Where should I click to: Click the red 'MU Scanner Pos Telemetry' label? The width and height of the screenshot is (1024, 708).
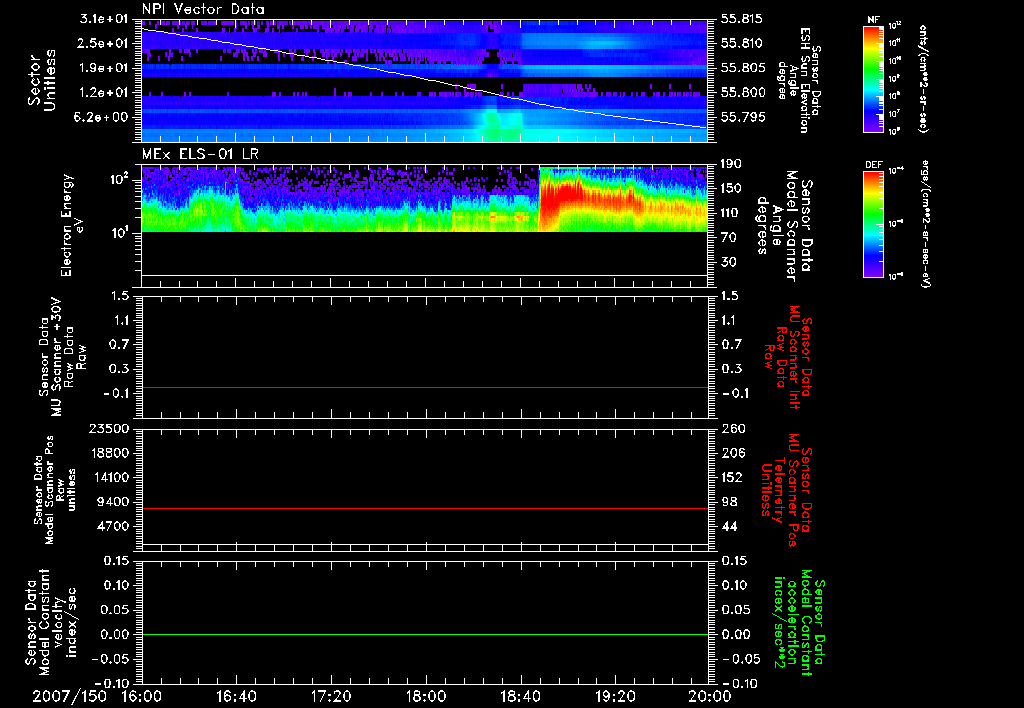(x=786, y=489)
